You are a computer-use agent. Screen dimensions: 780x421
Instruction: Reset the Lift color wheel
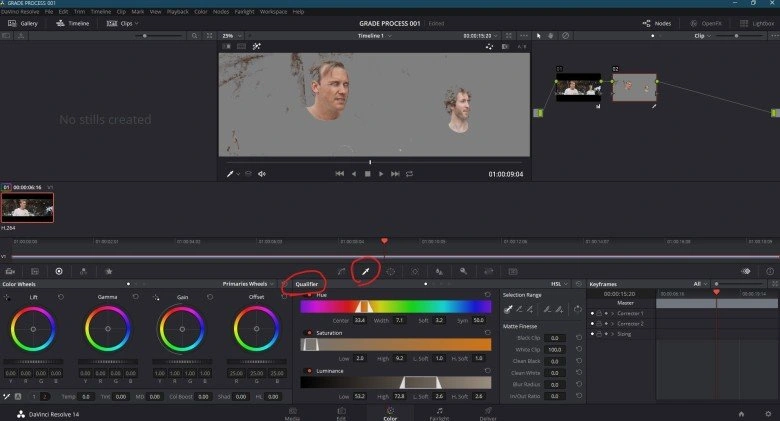pos(61,297)
